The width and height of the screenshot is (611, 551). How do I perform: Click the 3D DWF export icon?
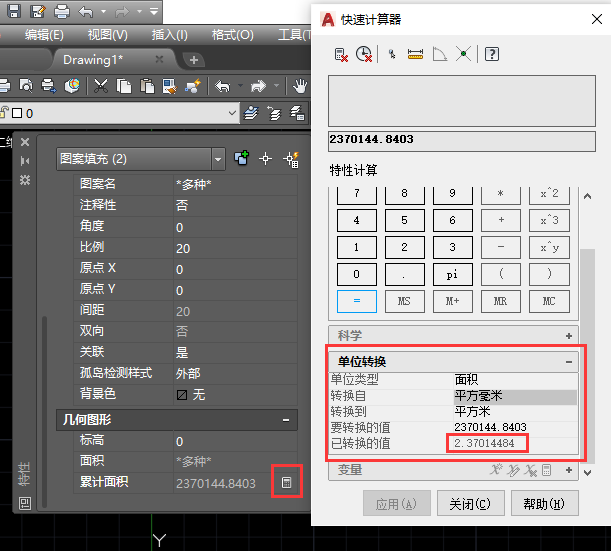72,86
